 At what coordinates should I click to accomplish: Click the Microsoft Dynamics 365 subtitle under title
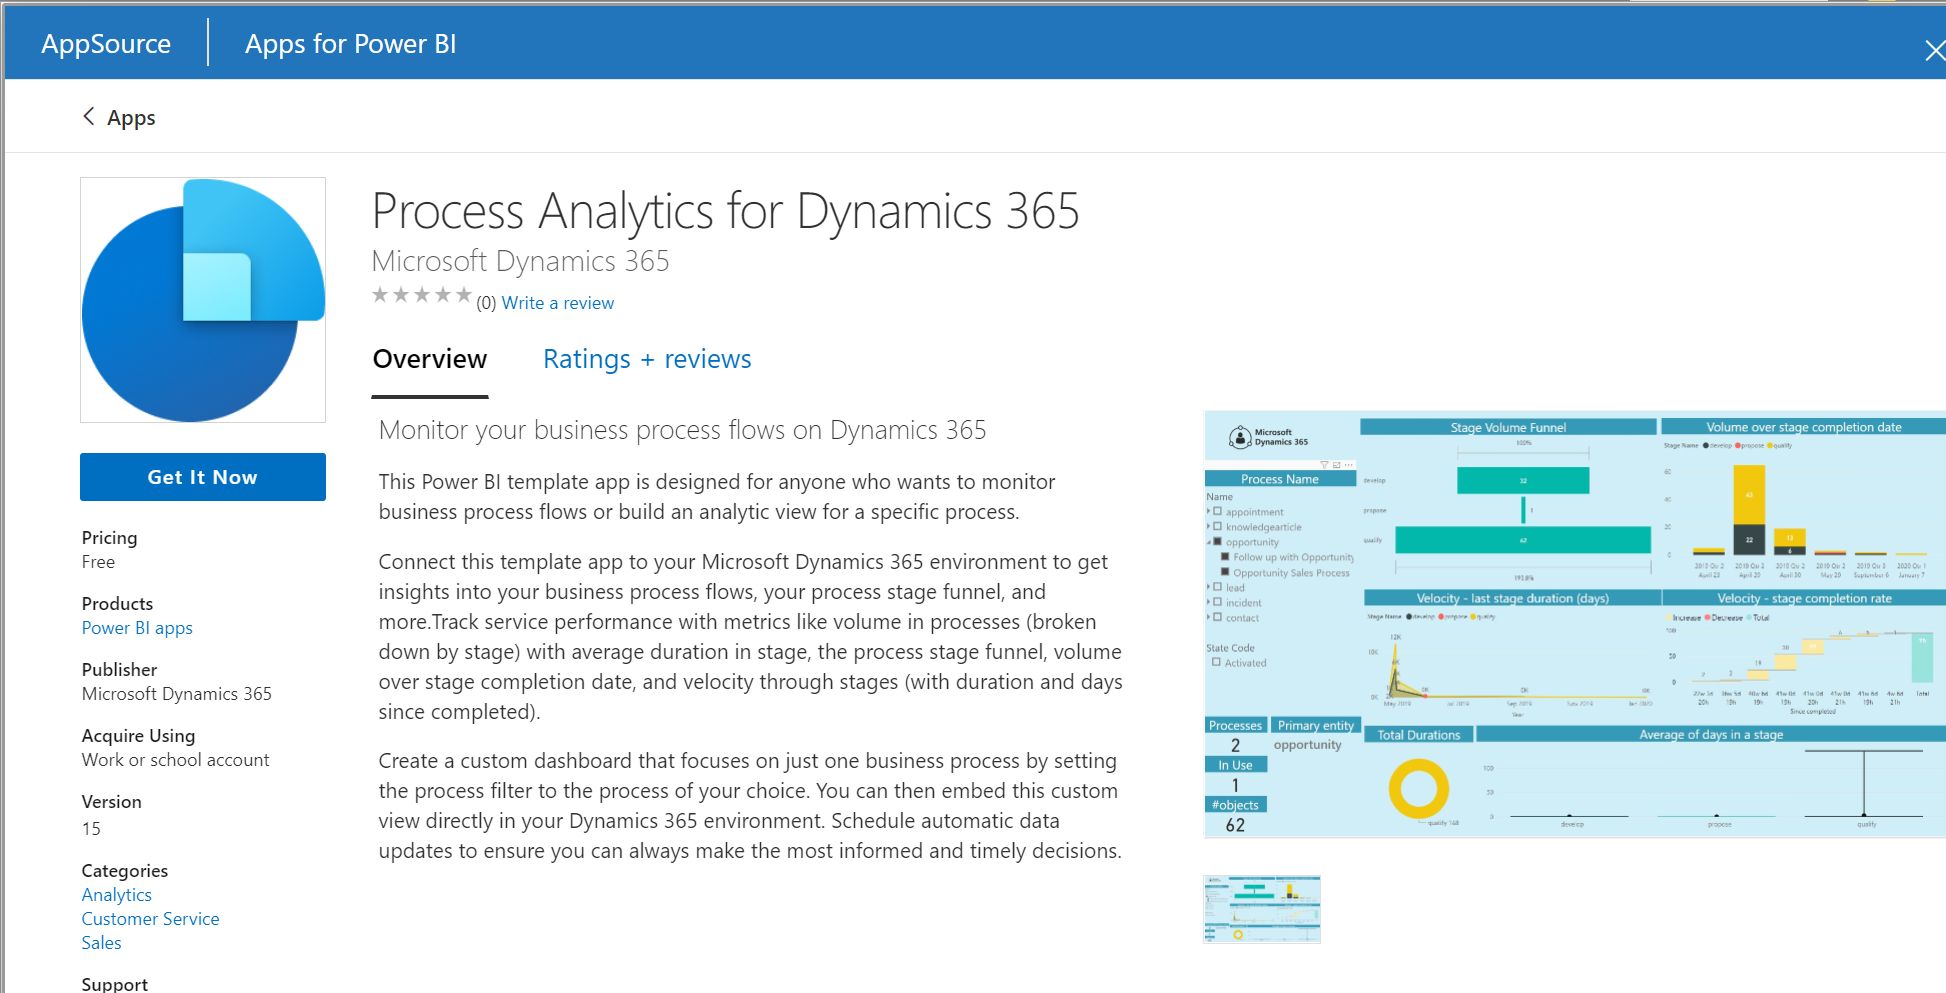[520, 261]
